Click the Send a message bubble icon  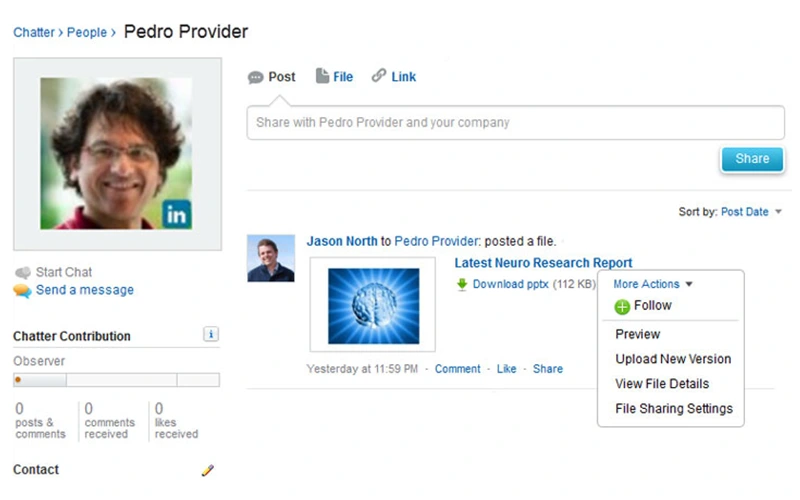22,291
